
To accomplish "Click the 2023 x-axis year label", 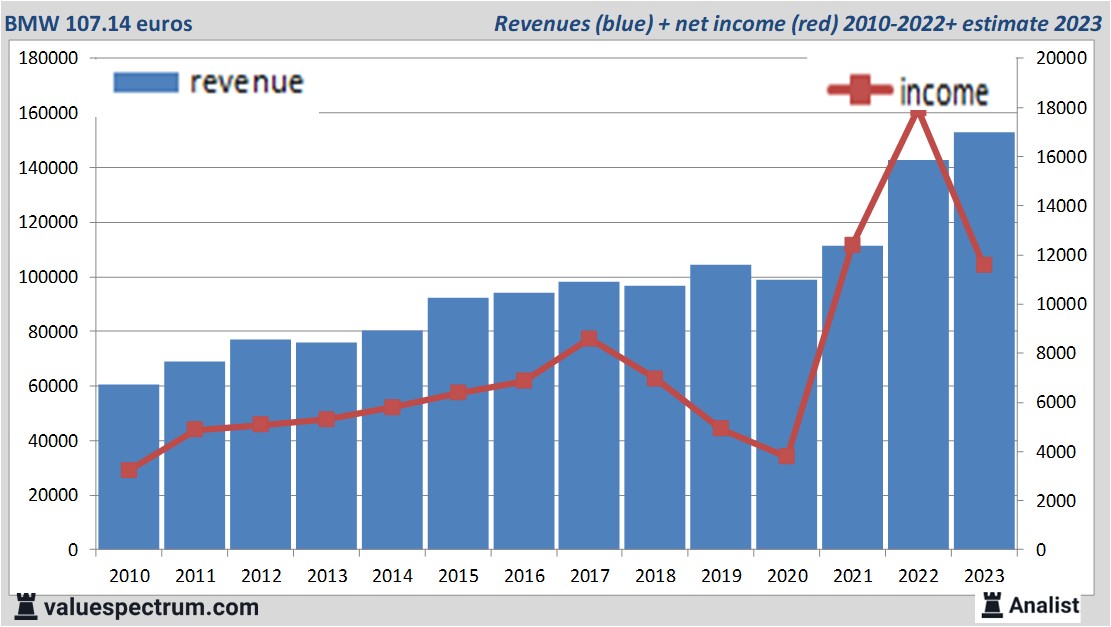I will (x=985, y=575).
